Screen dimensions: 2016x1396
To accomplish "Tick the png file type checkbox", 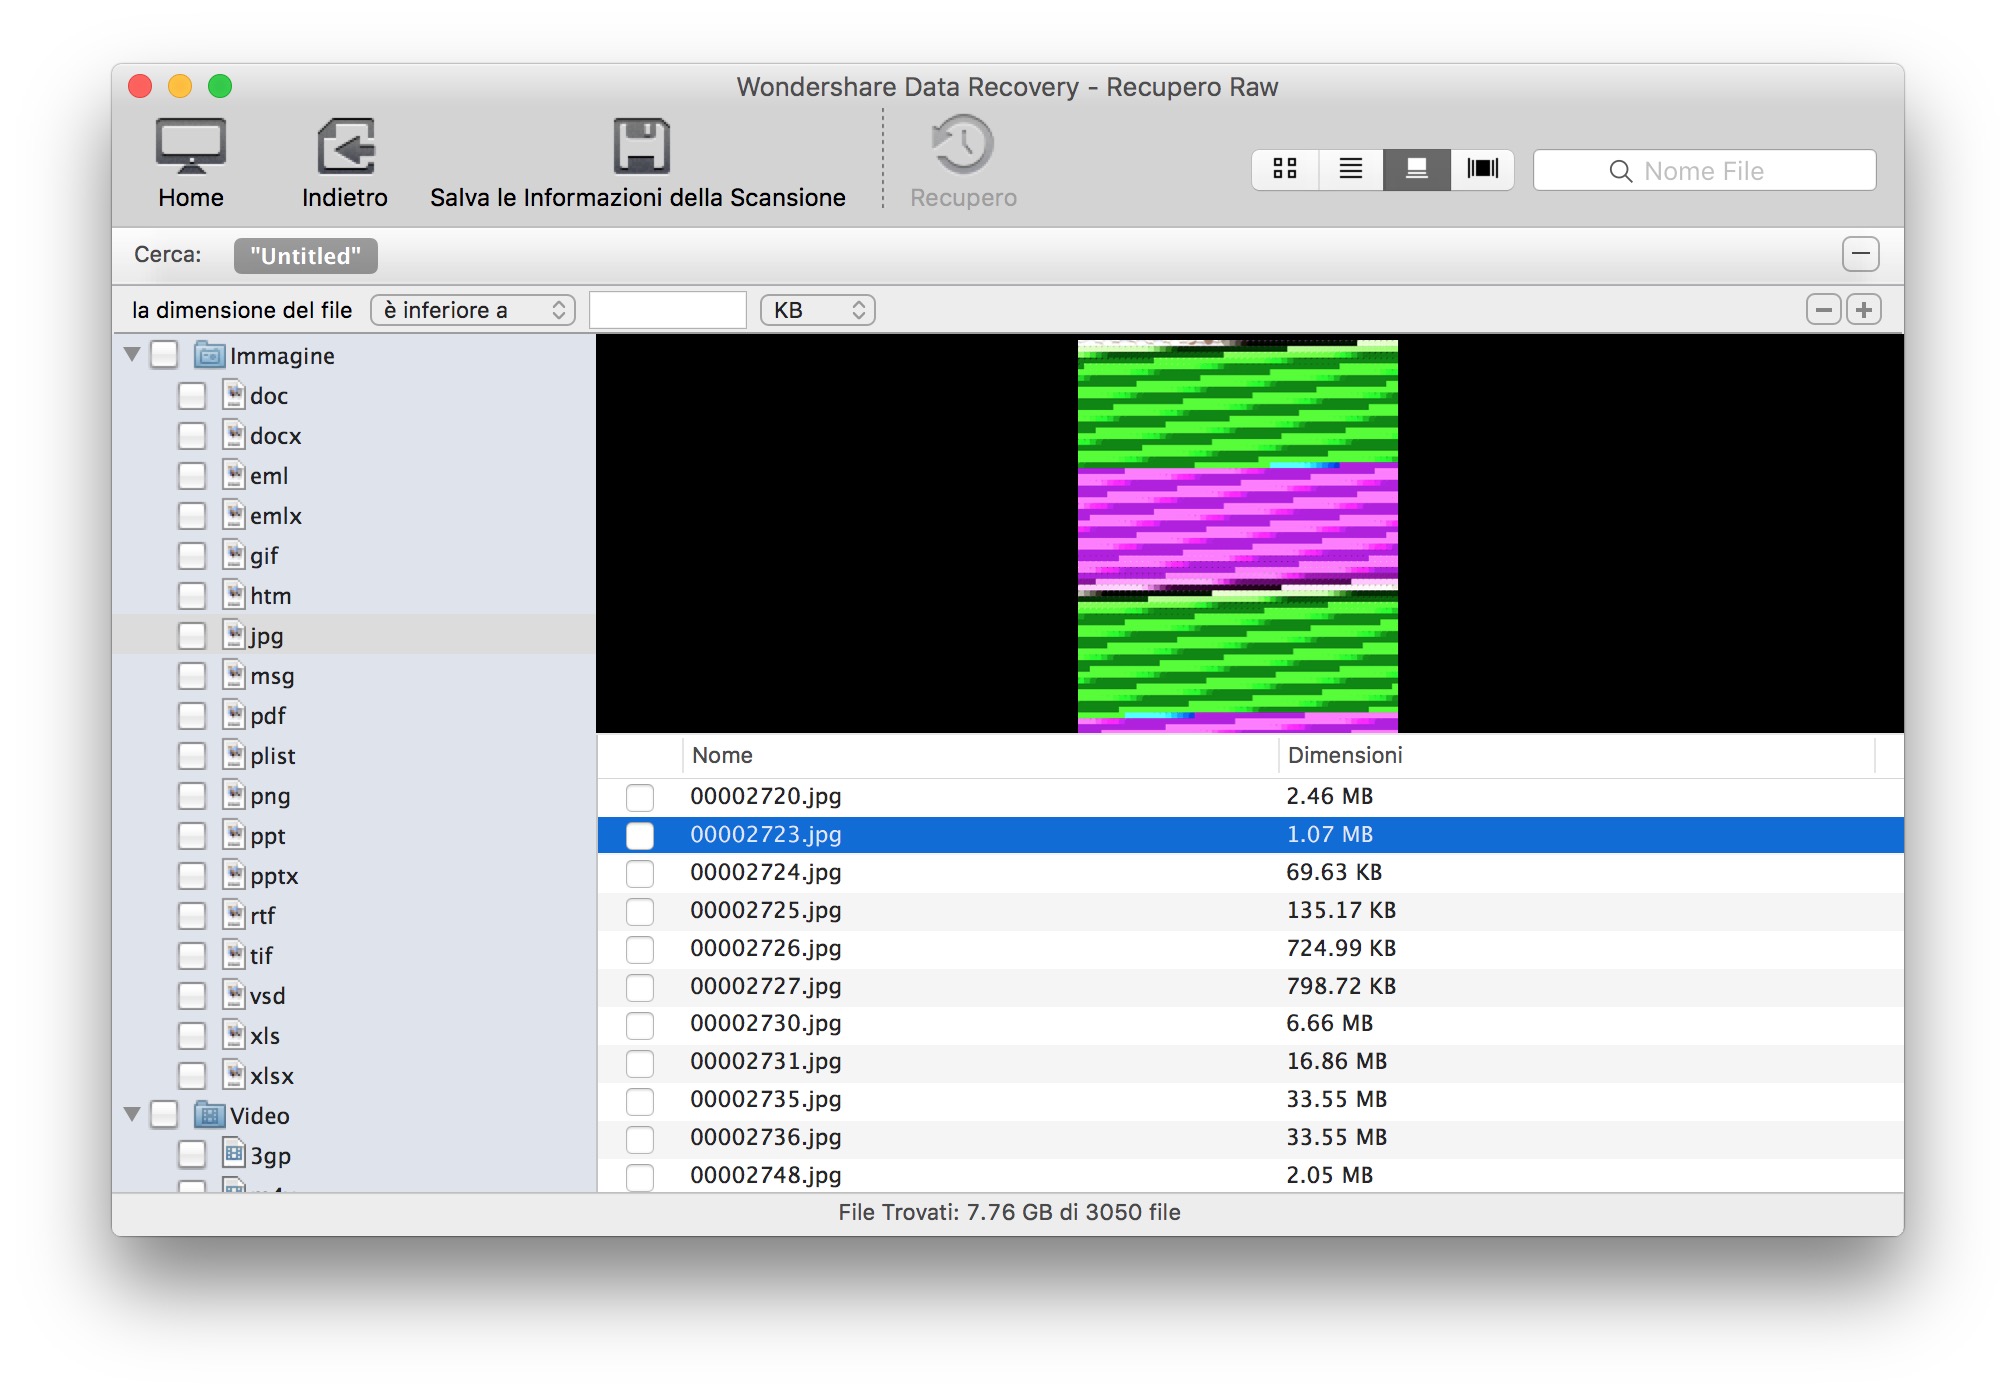I will coord(192,796).
